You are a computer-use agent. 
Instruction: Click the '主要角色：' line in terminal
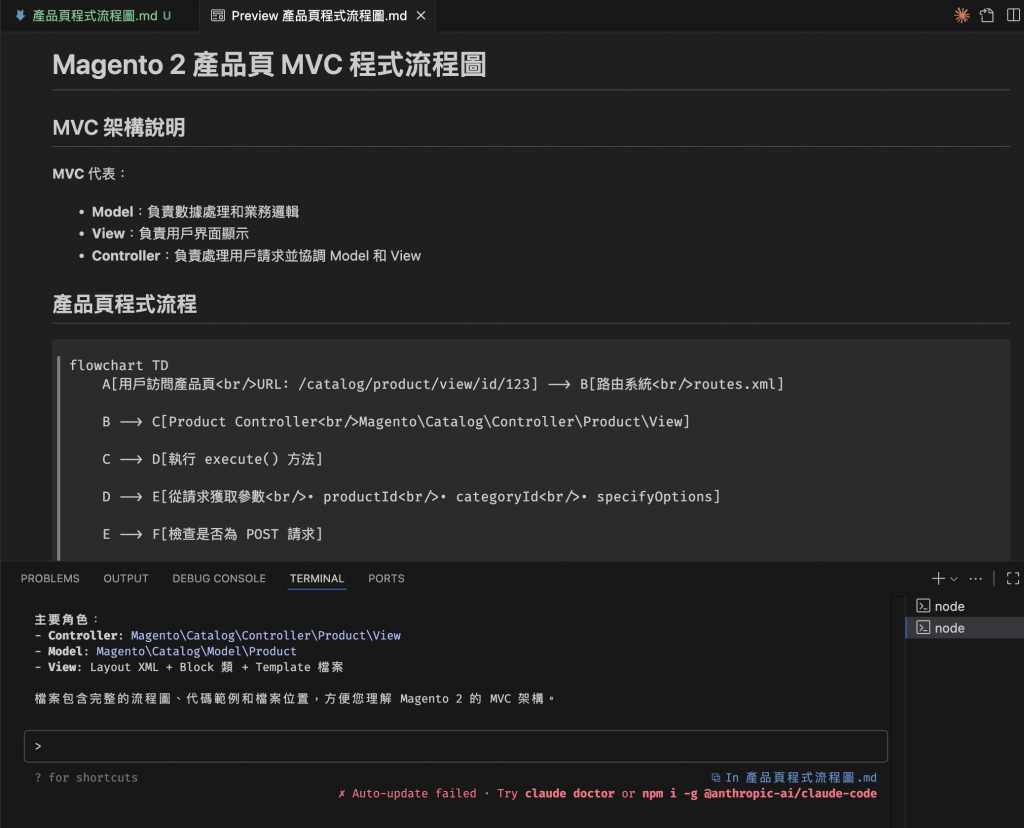click(x=67, y=619)
